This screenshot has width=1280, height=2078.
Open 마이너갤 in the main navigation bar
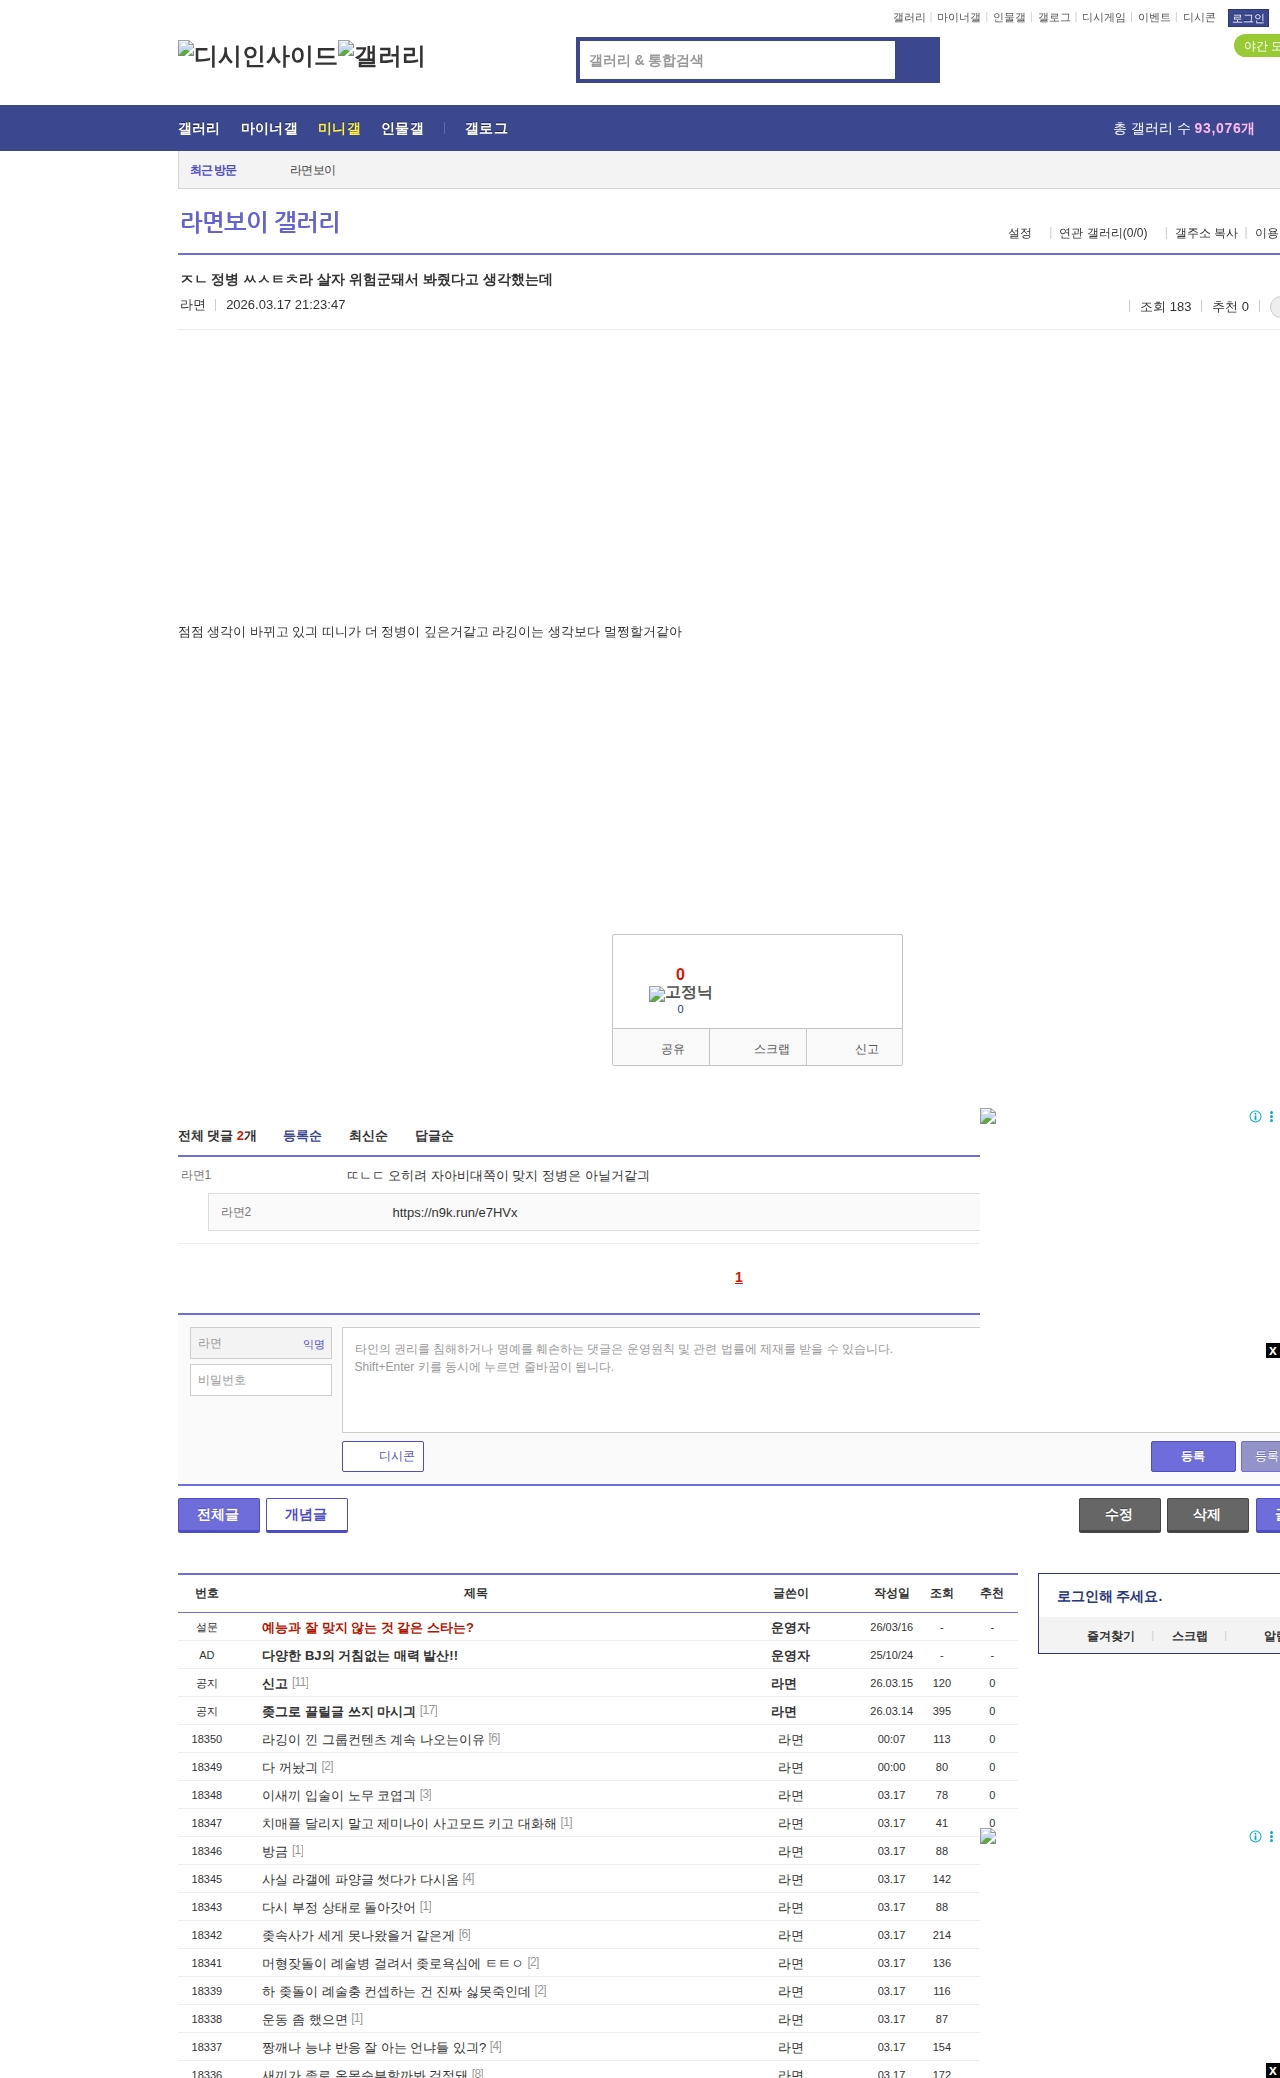click(269, 128)
